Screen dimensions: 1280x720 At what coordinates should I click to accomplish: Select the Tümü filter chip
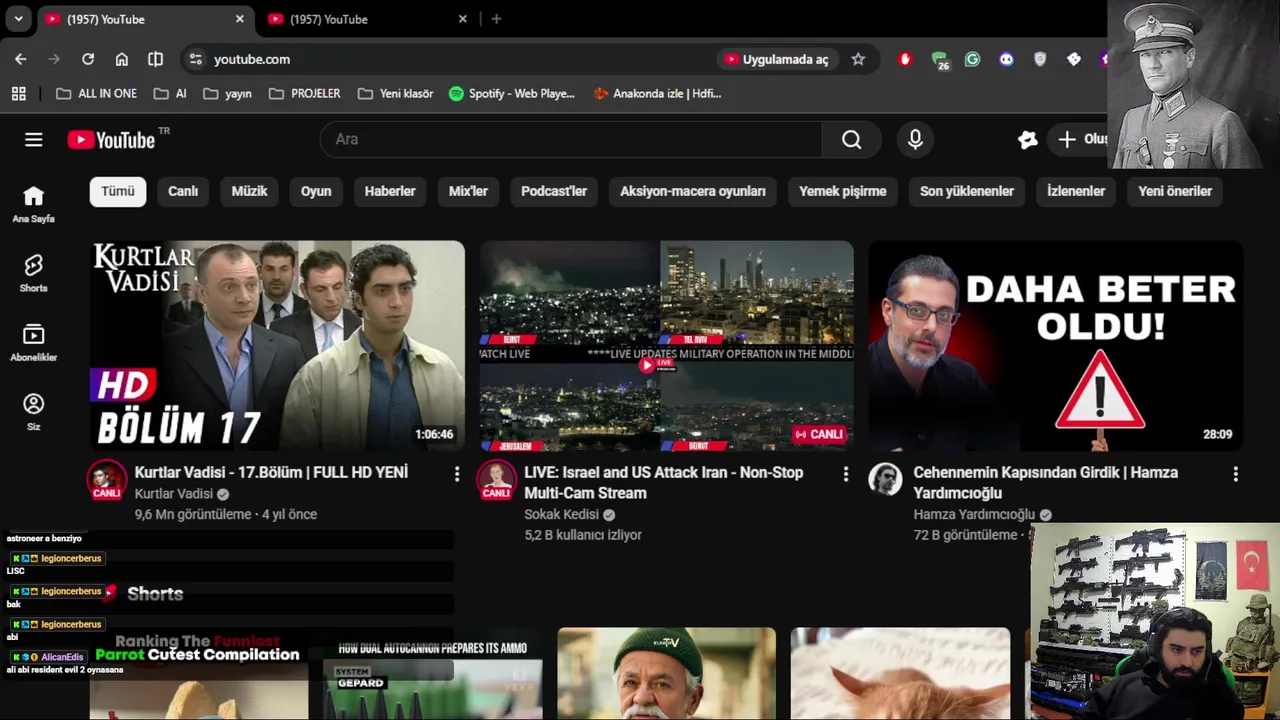point(118,191)
